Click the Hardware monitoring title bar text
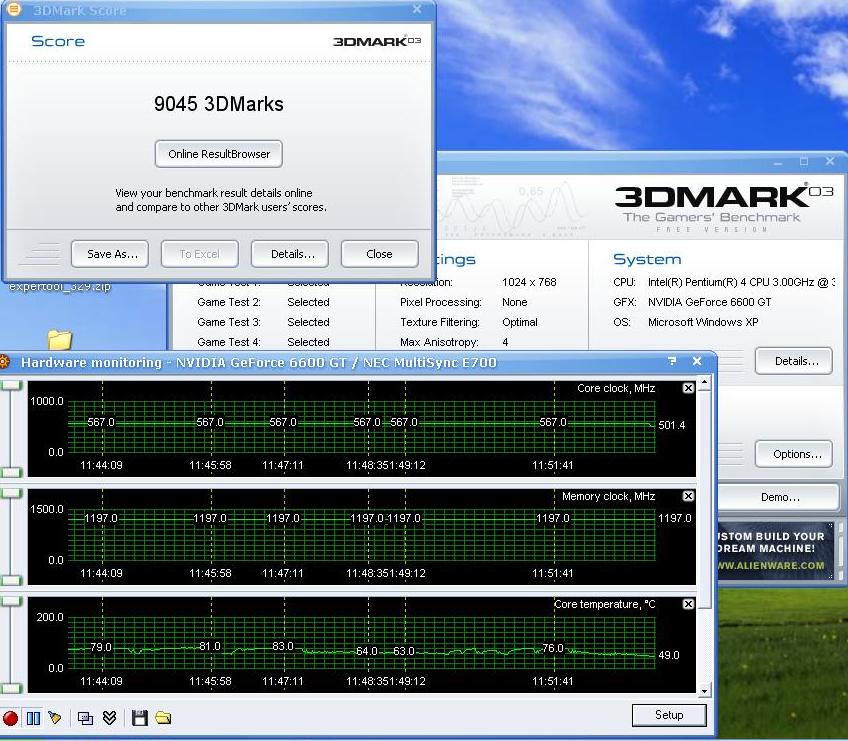The height and width of the screenshot is (741, 848). pos(259,362)
